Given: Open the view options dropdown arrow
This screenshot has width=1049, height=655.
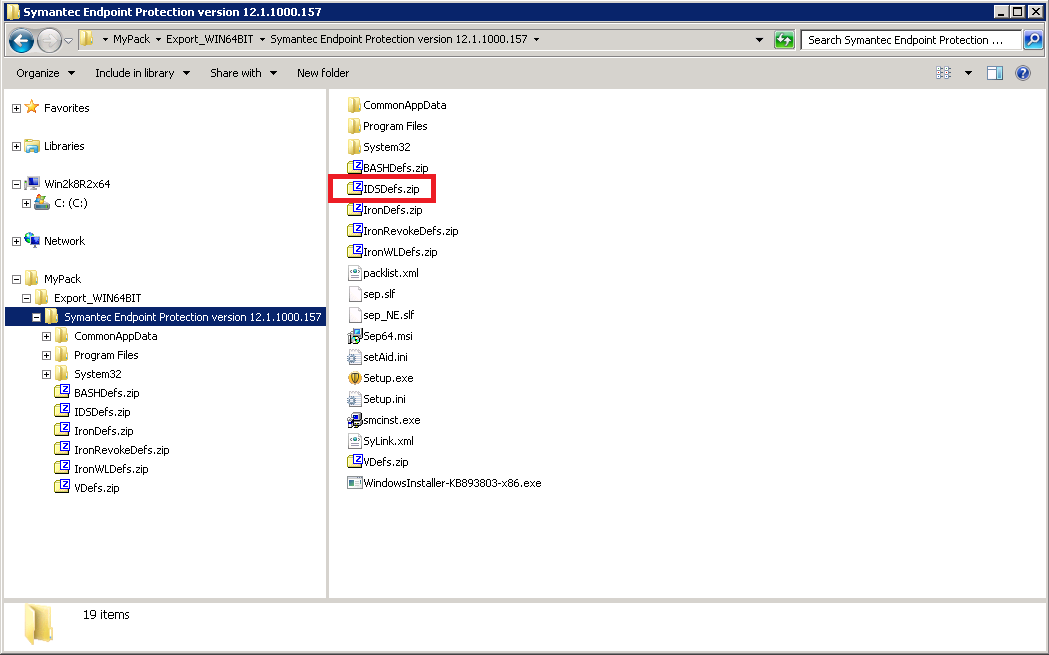Looking at the screenshot, I should (968, 73).
